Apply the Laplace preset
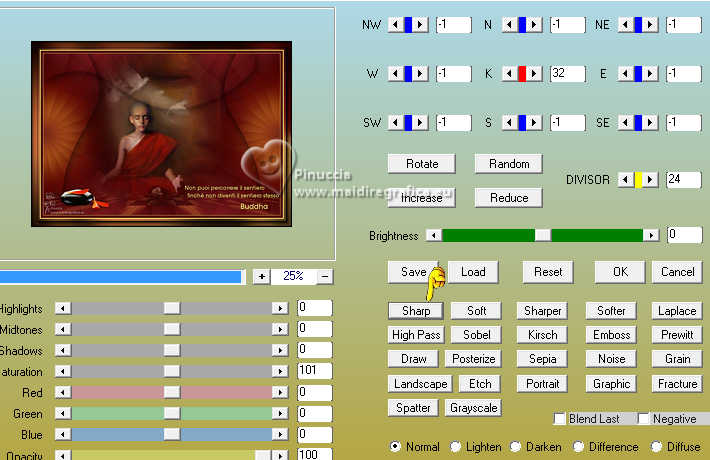 point(677,311)
